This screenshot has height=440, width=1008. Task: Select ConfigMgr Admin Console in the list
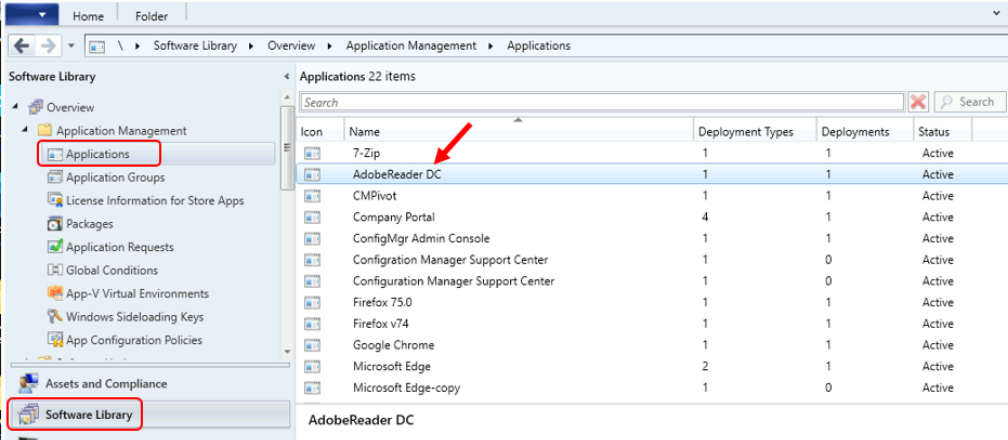click(x=421, y=239)
